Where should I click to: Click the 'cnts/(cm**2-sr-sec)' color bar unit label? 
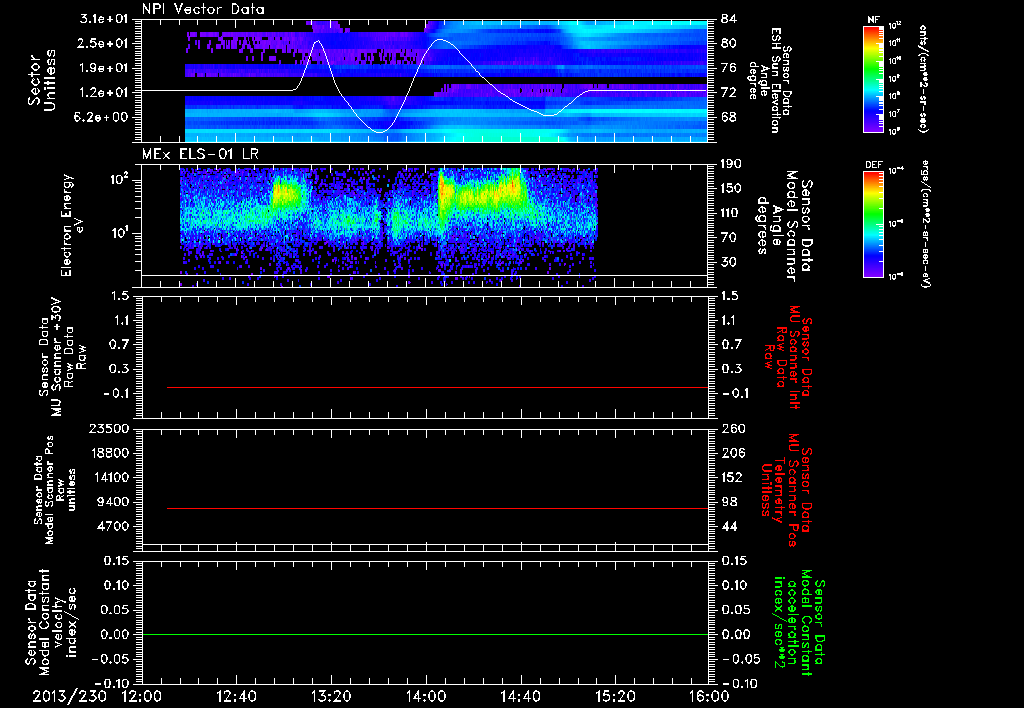pyautogui.click(x=923, y=79)
